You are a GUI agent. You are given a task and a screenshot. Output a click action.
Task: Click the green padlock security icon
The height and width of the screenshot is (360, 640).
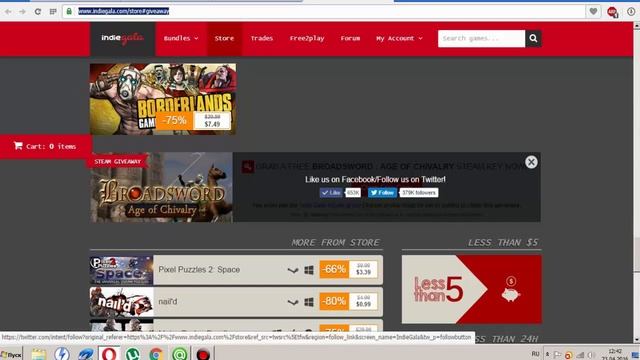coord(69,11)
